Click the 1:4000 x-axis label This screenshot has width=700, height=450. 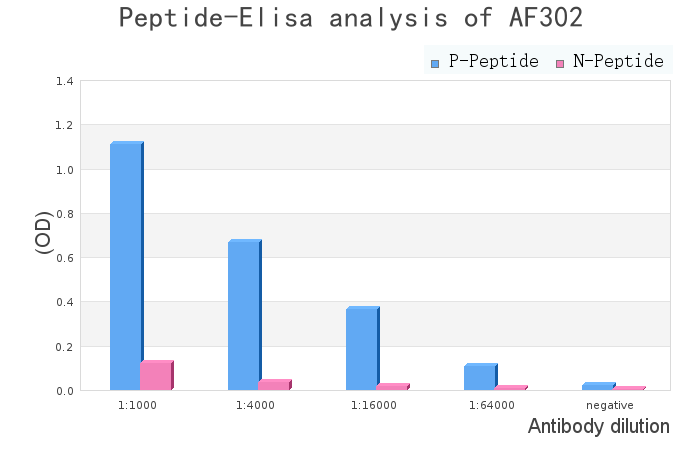[x=255, y=405]
